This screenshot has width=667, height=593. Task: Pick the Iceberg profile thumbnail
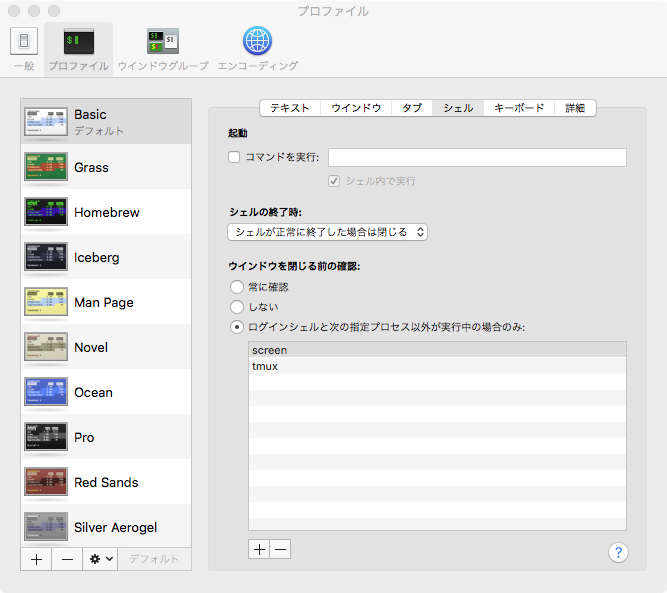[46, 257]
